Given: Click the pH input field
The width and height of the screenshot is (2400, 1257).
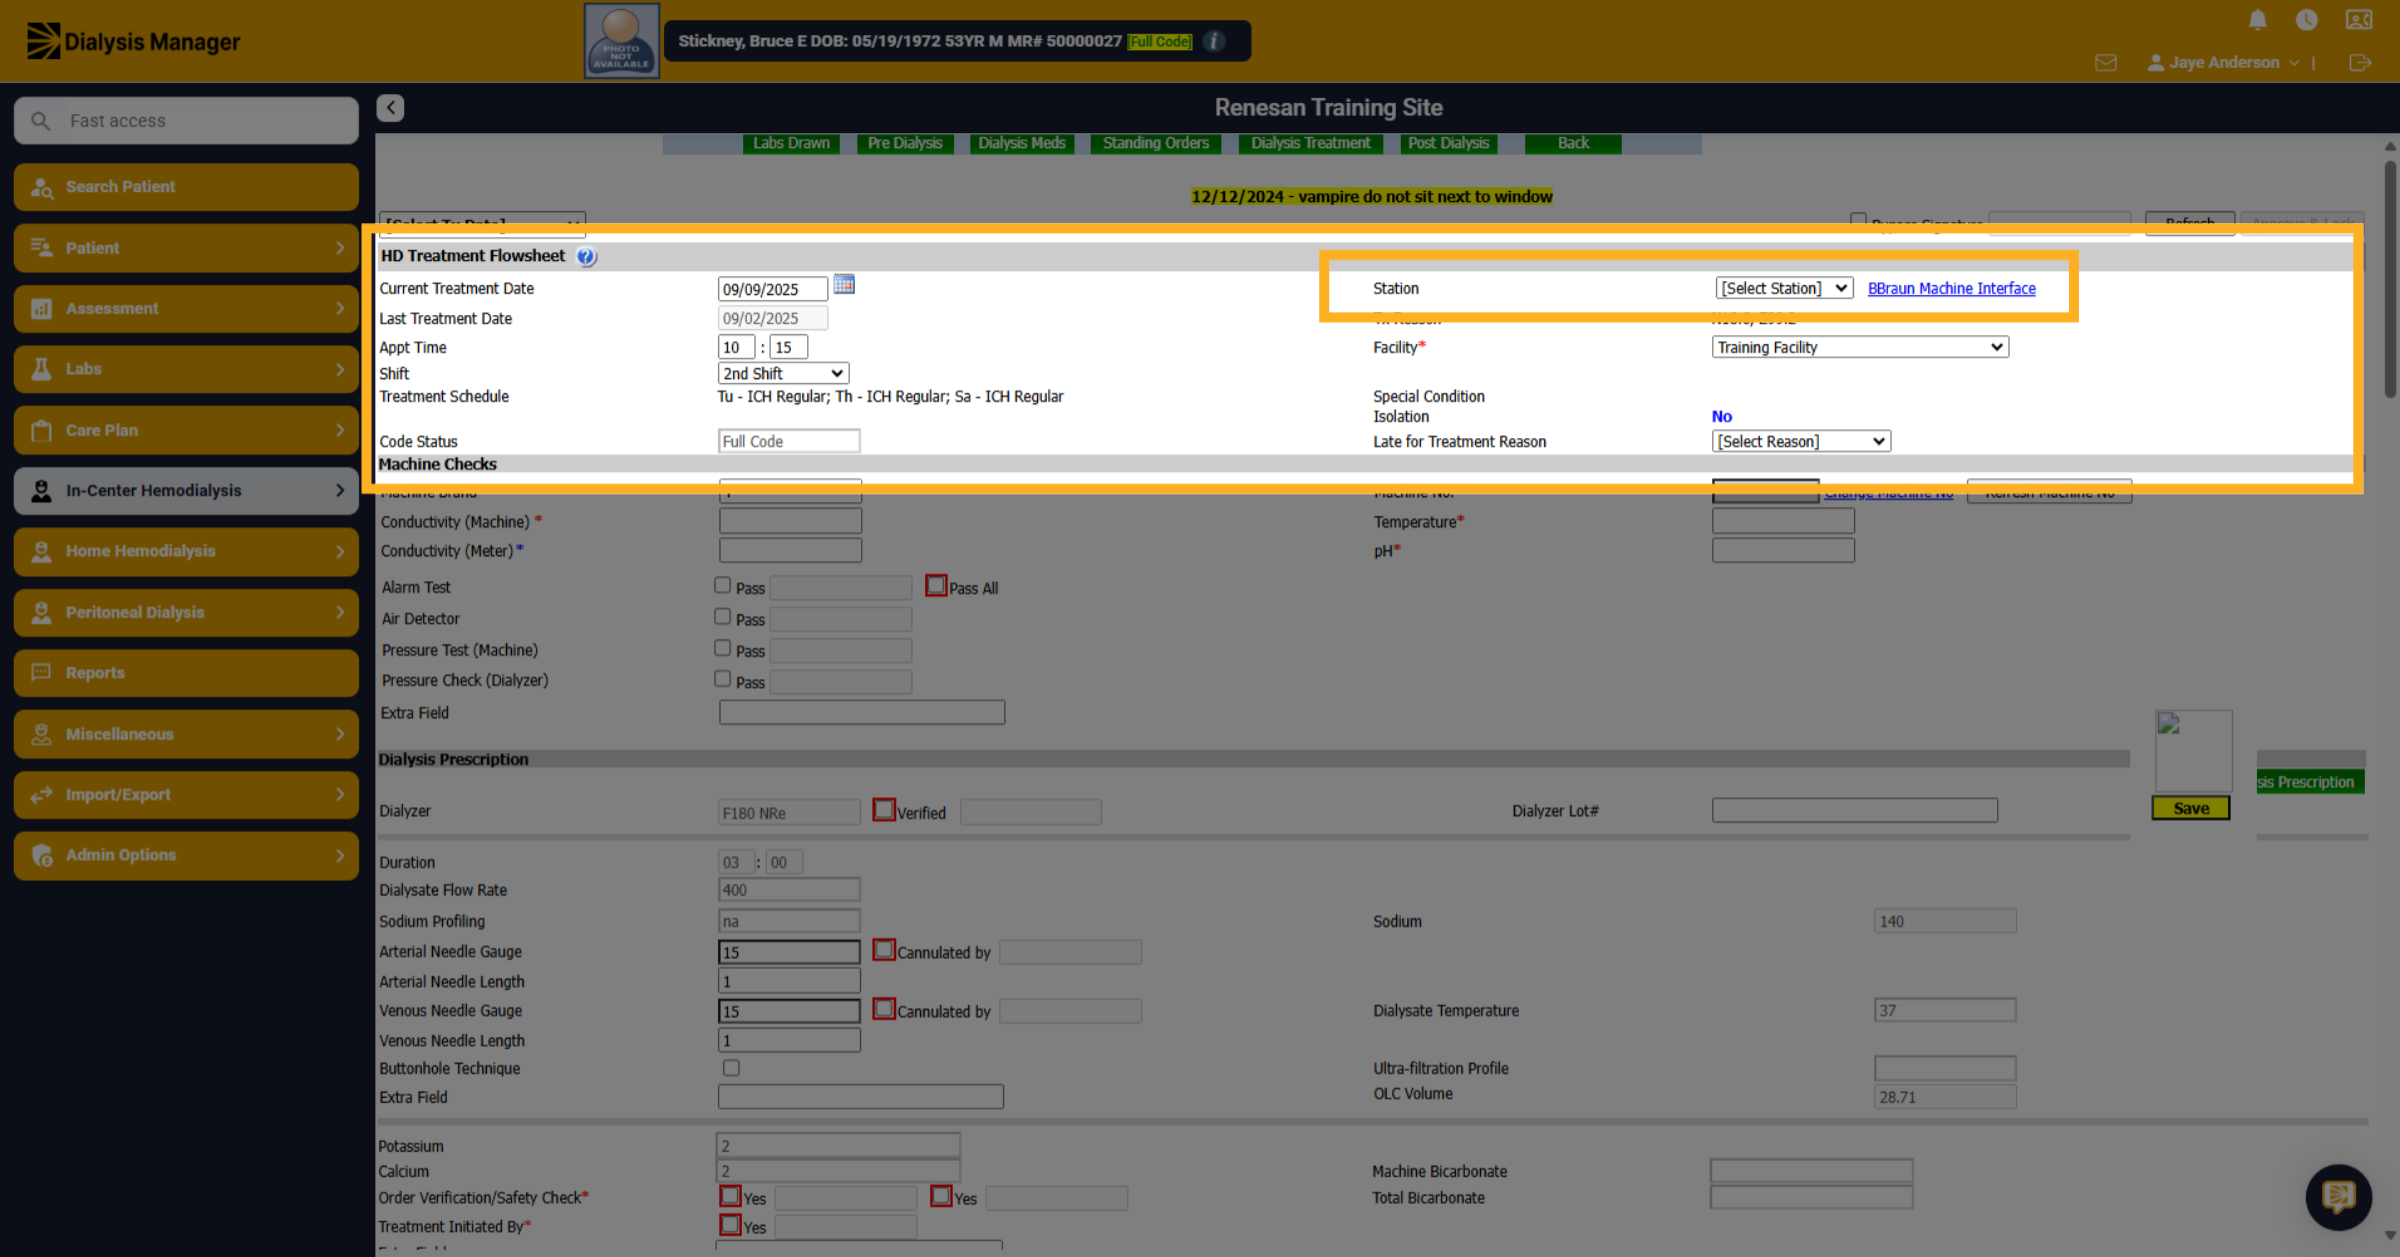Looking at the screenshot, I should point(1783,550).
